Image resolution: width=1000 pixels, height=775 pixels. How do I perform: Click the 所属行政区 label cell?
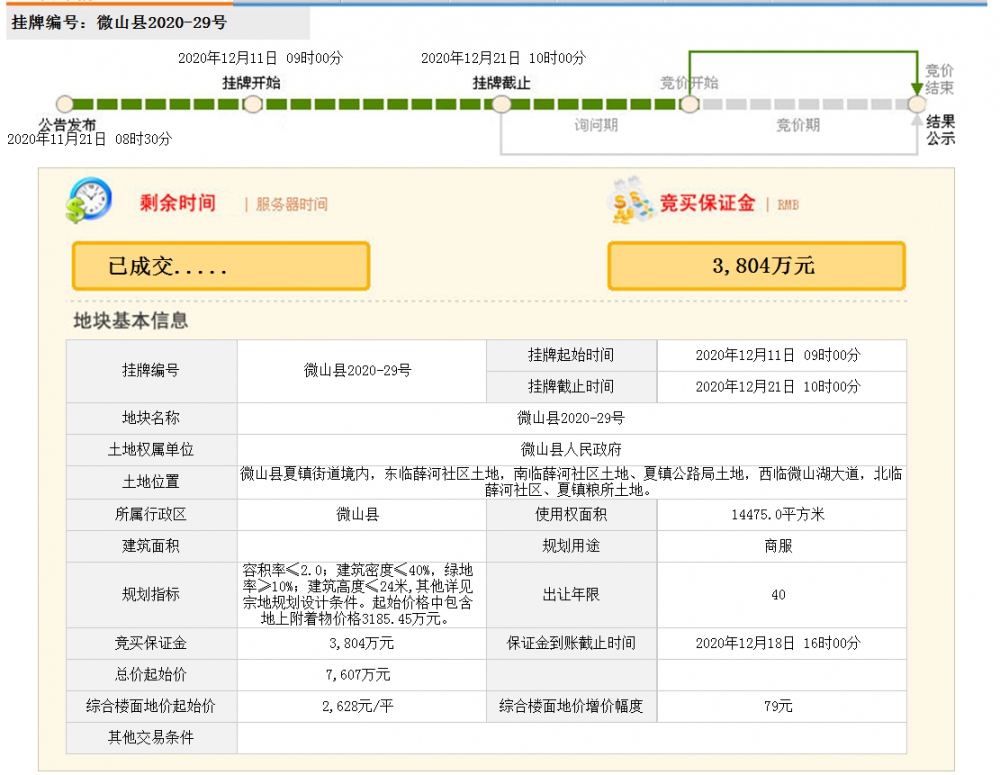(151, 515)
